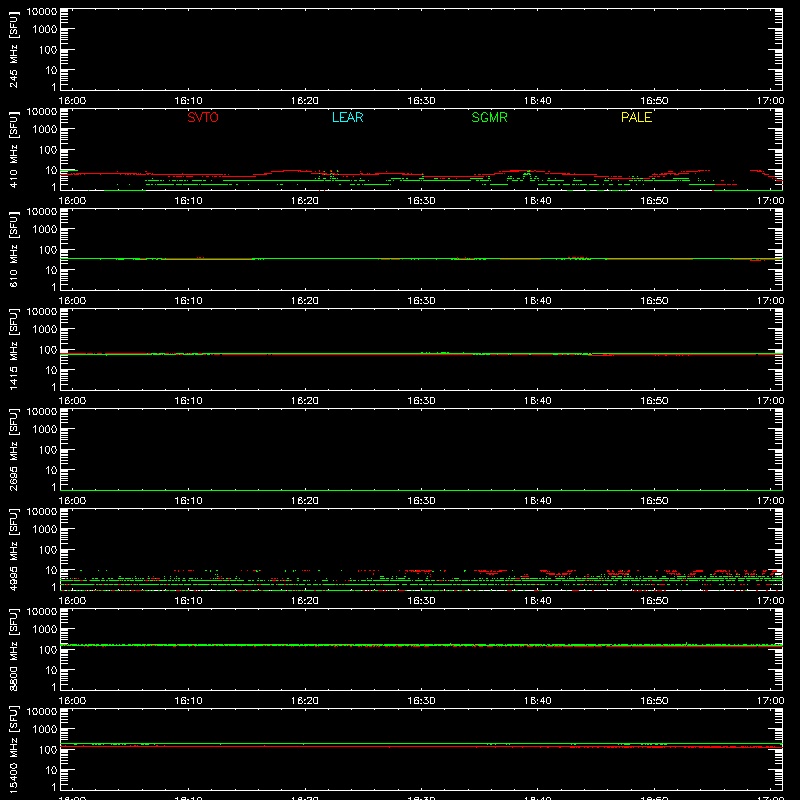Select the 4995 MHz [SFU] axis title

coord(13,549)
